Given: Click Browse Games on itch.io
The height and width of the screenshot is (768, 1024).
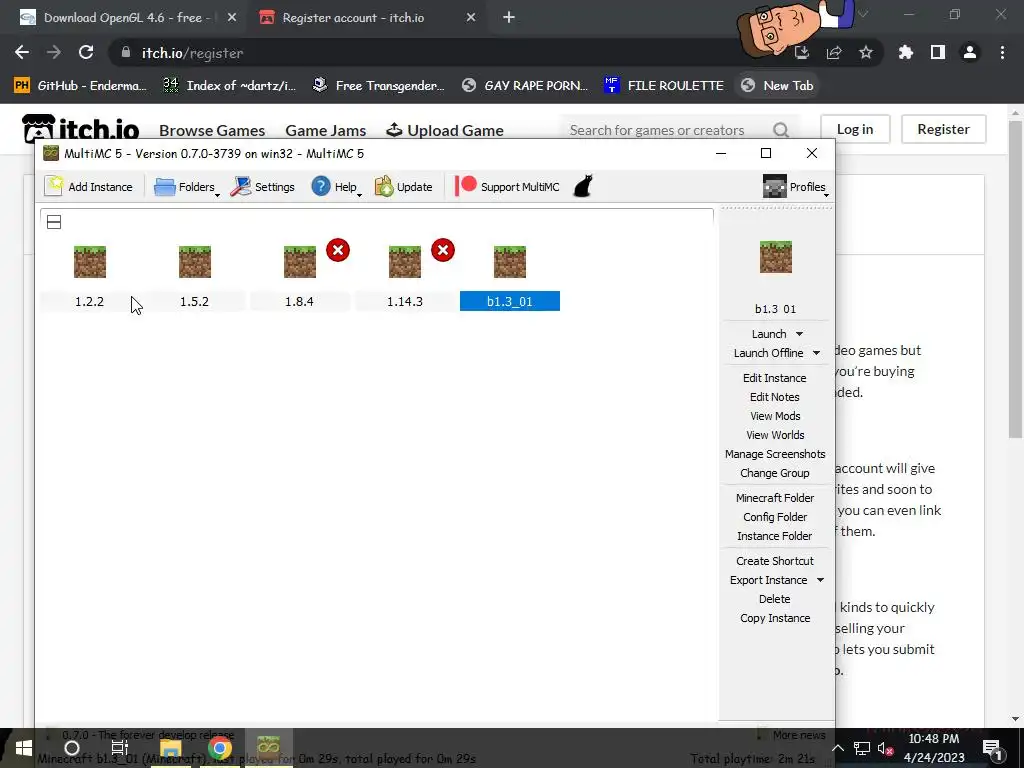Looking at the screenshot, I should (x=212, y=131).
